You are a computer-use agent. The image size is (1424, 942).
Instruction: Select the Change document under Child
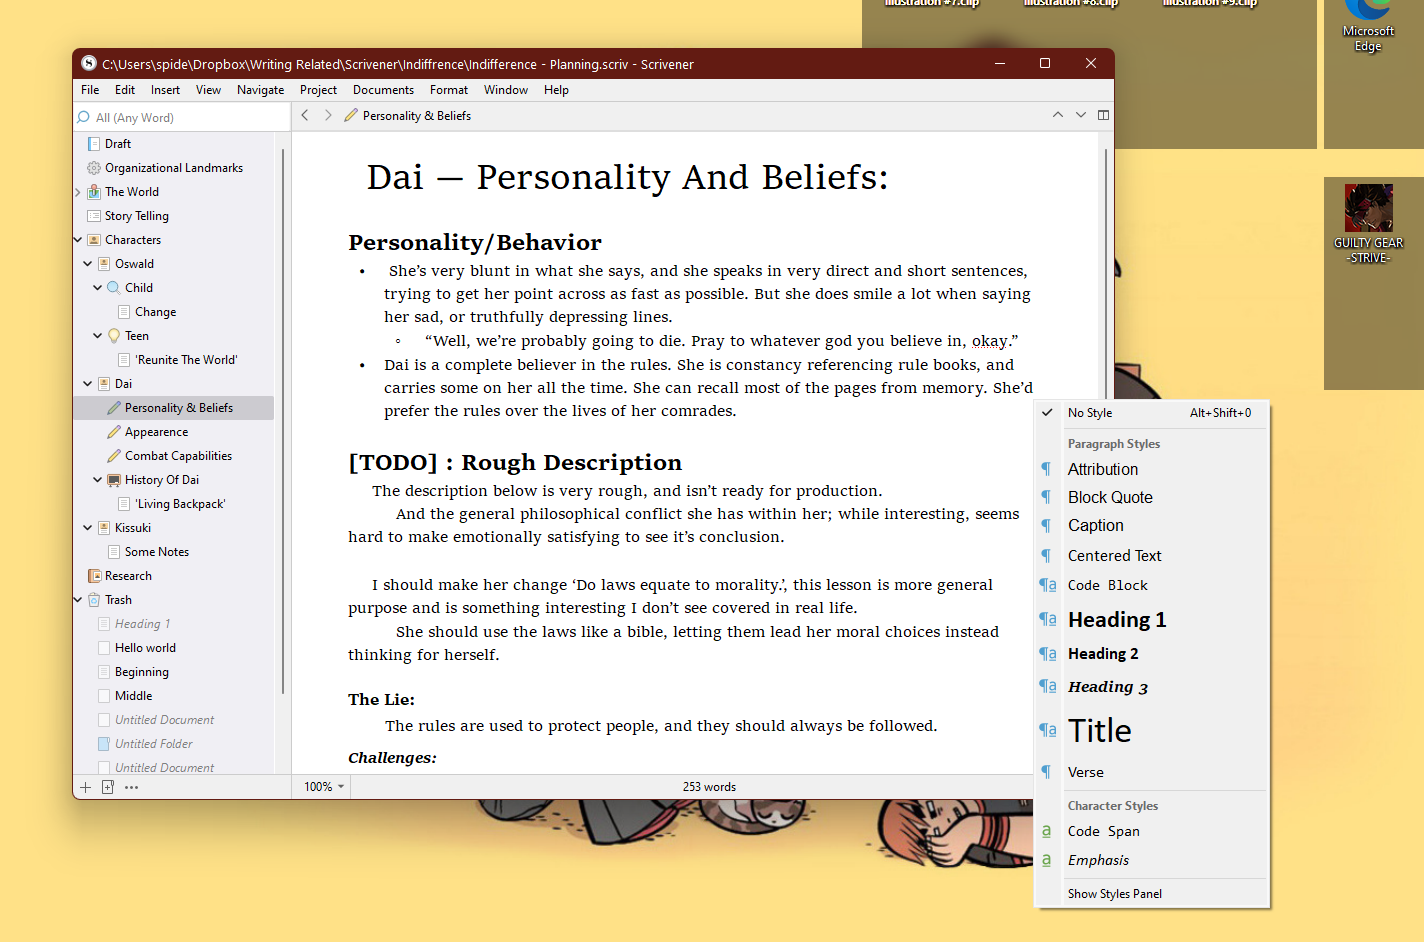(155, 312)
